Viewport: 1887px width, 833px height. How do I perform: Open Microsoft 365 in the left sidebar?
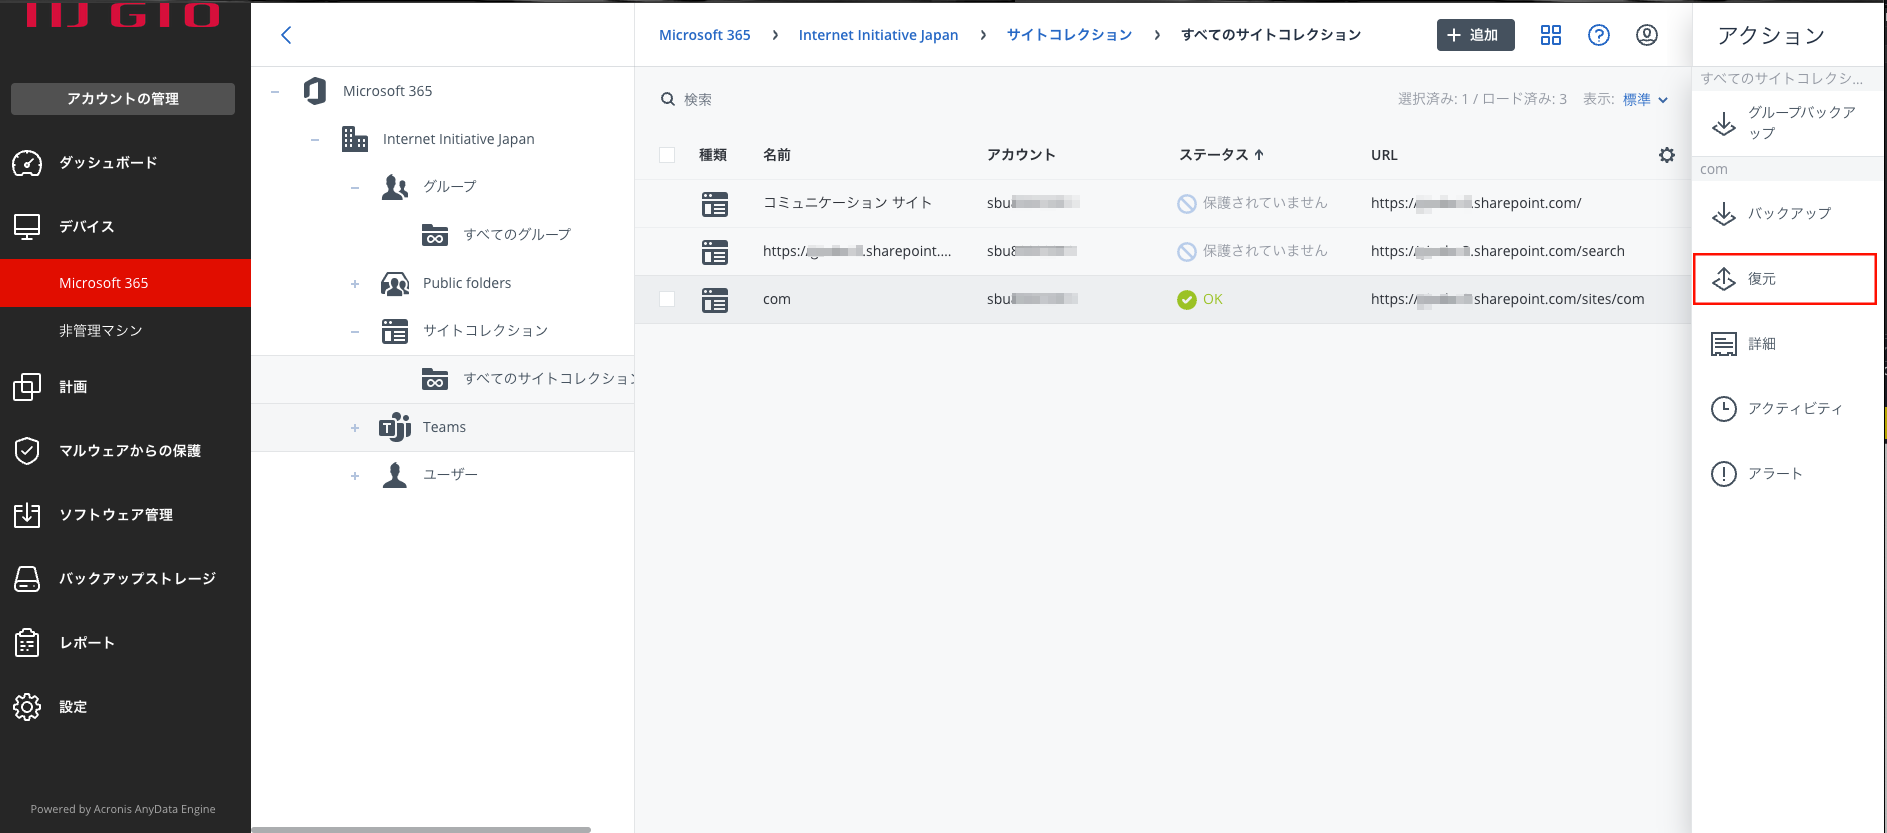pyautogui.click(x=125, y=283)
